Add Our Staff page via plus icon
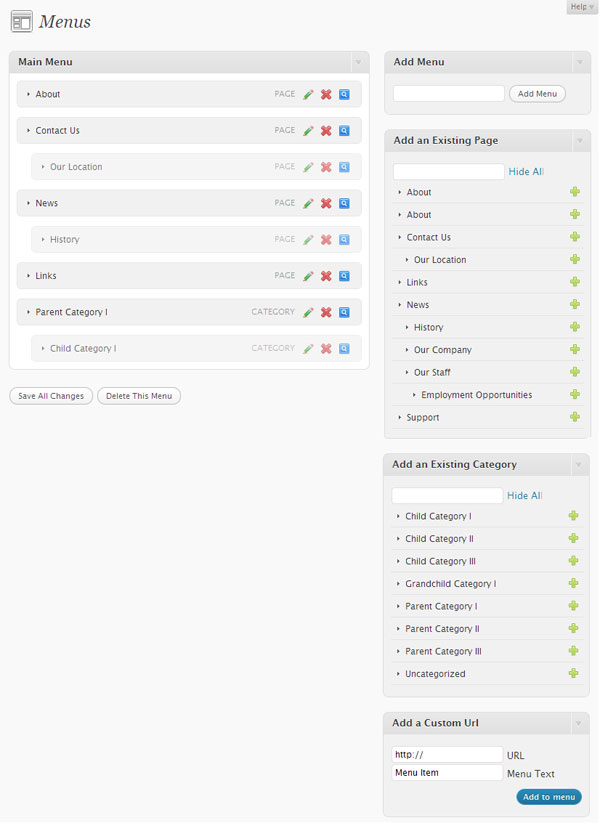The image size is (600, 823). 575,372
